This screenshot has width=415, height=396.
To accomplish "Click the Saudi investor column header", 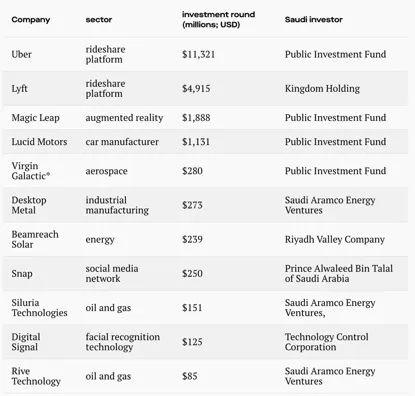I will (x=314, y=20).
